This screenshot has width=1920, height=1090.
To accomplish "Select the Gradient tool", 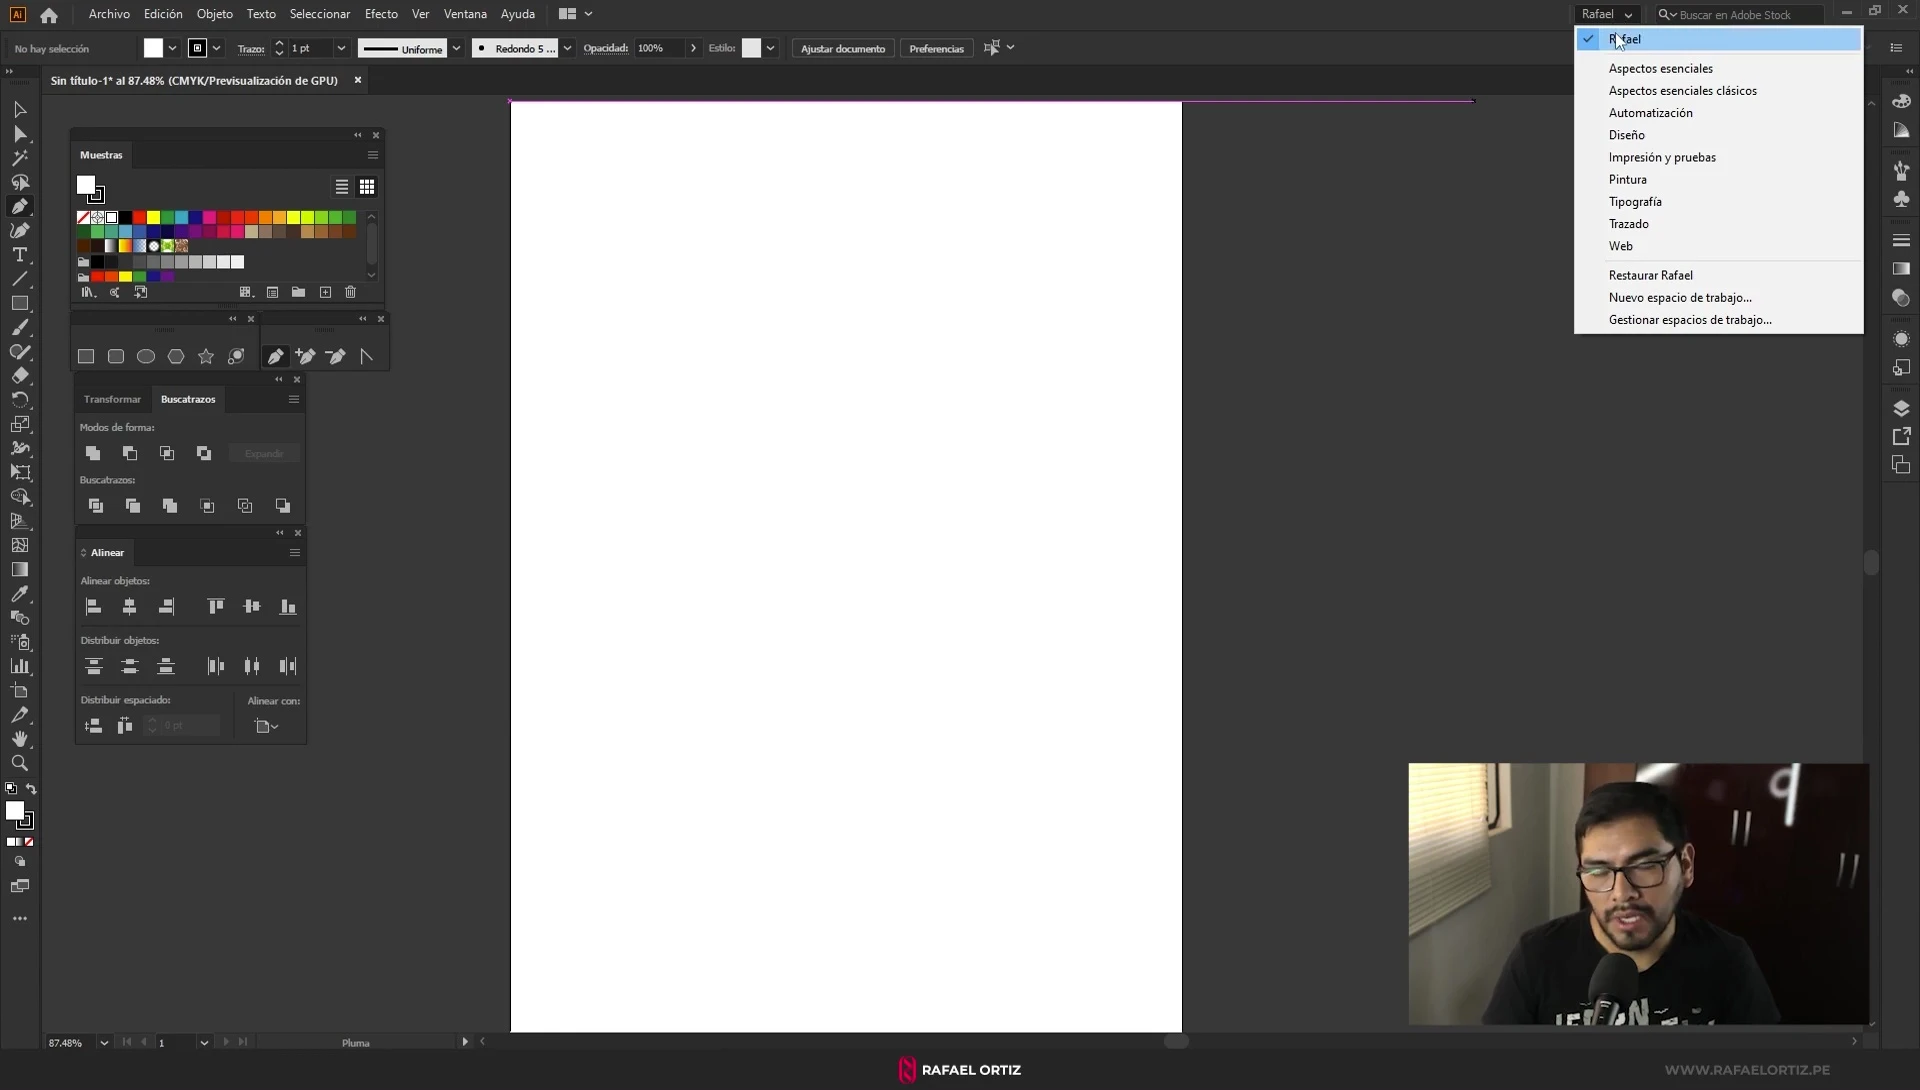I will coord(19,570).
